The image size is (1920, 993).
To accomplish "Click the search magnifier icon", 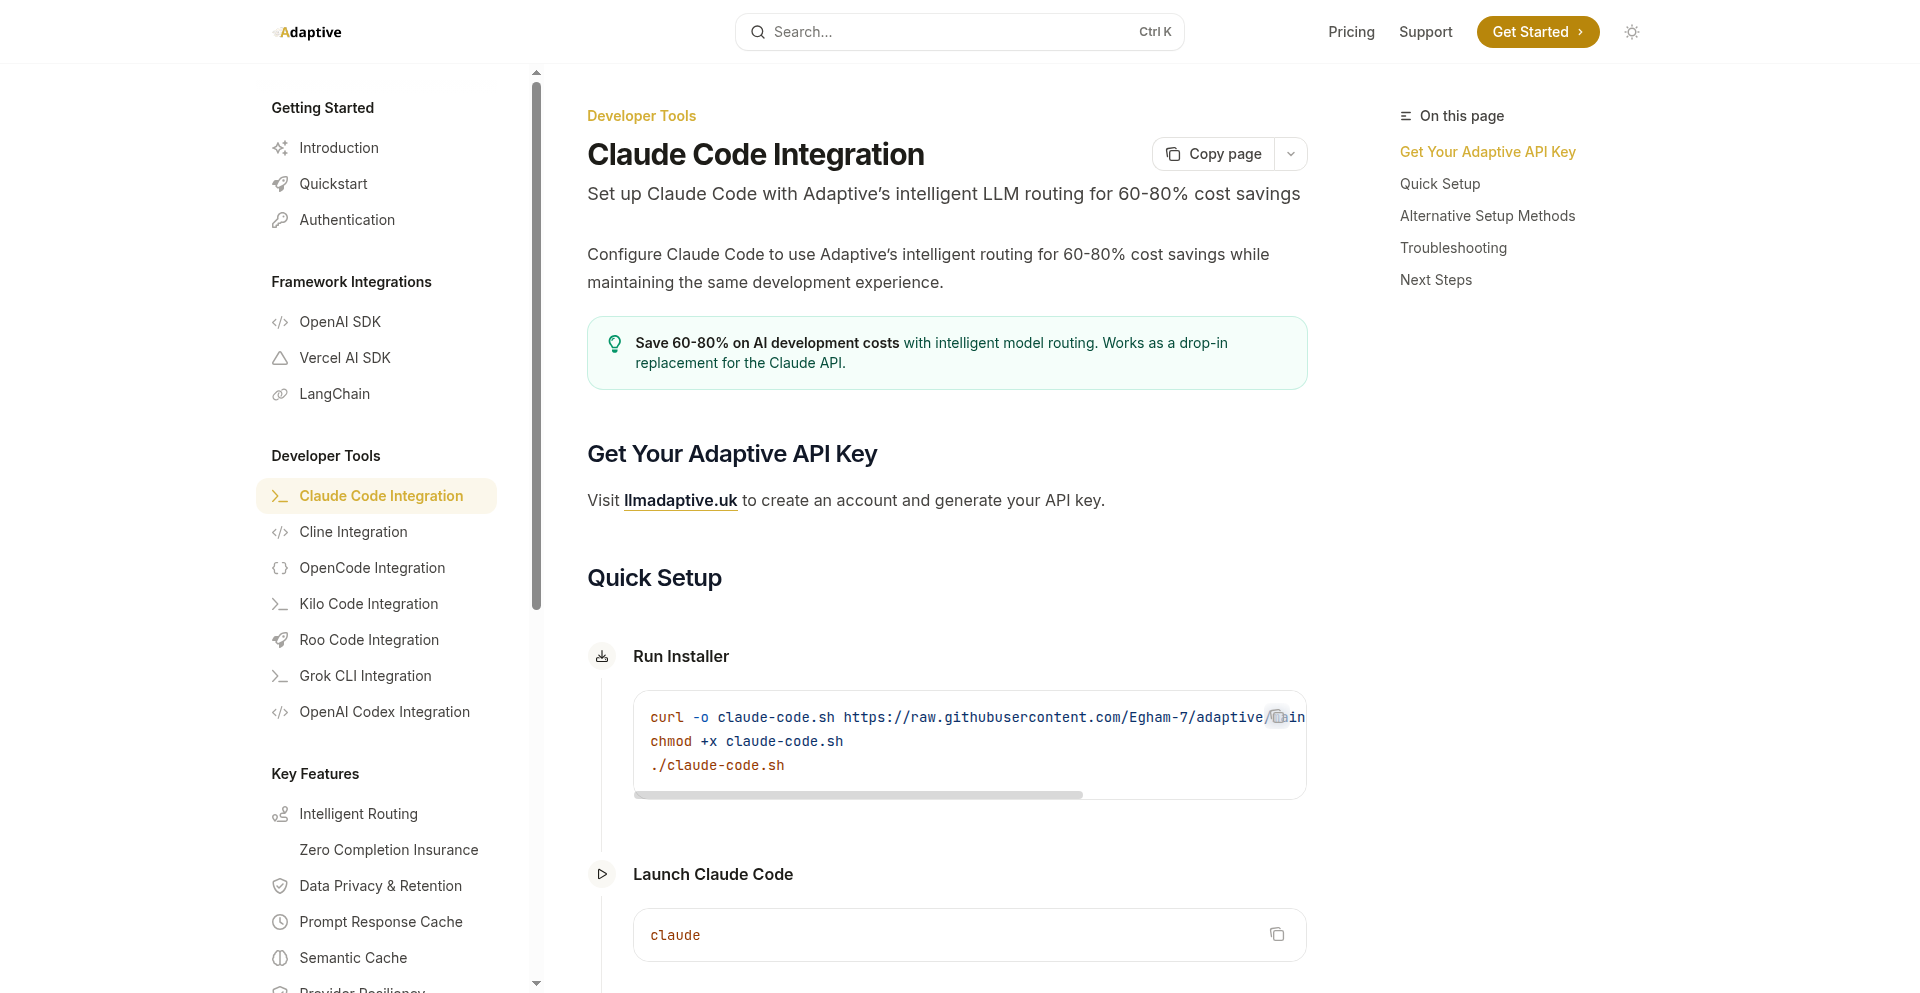I will pos(758,32).
